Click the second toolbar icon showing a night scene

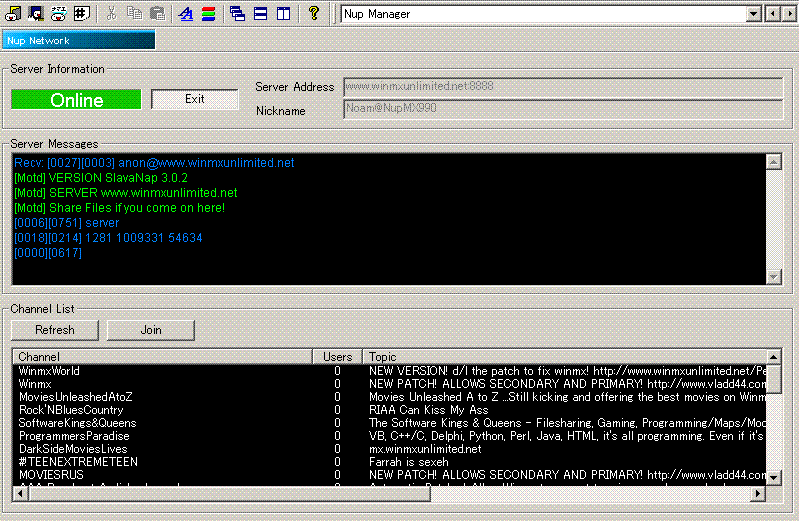pyautogui.click(x=36, y=13)
